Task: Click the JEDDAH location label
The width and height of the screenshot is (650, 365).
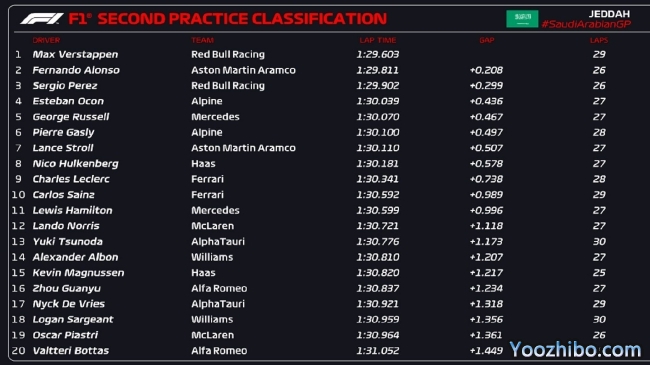Action: (x=609, y=14)
